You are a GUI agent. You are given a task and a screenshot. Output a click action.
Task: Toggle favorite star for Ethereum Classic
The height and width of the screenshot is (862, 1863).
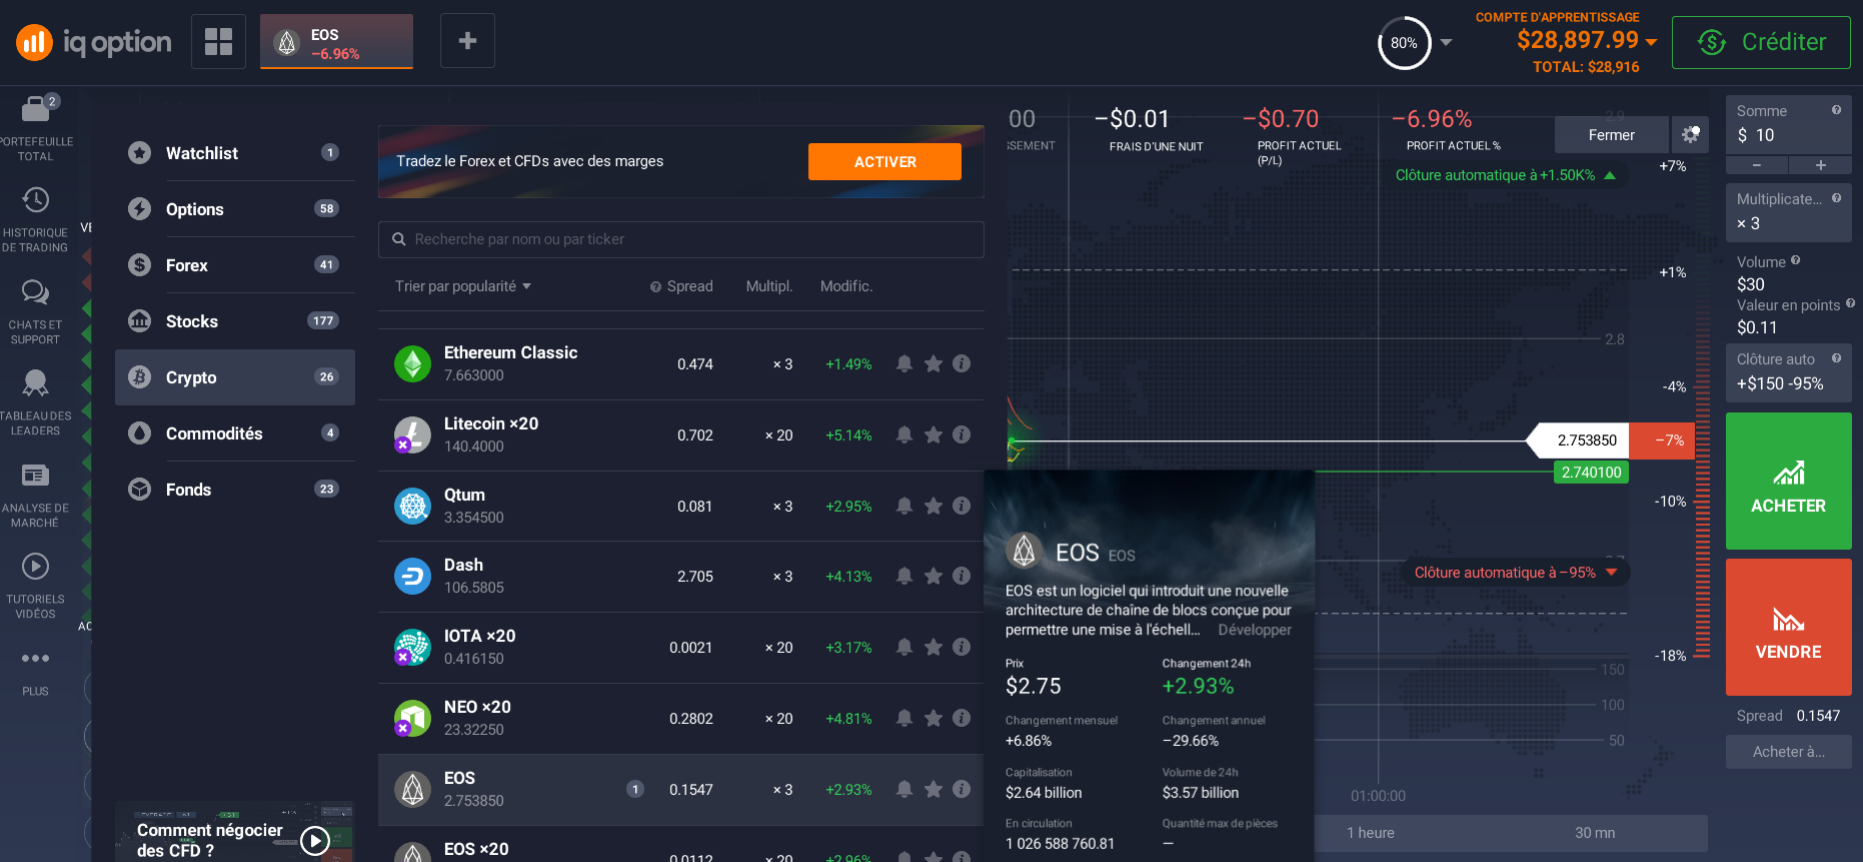(x=933, y=364)
